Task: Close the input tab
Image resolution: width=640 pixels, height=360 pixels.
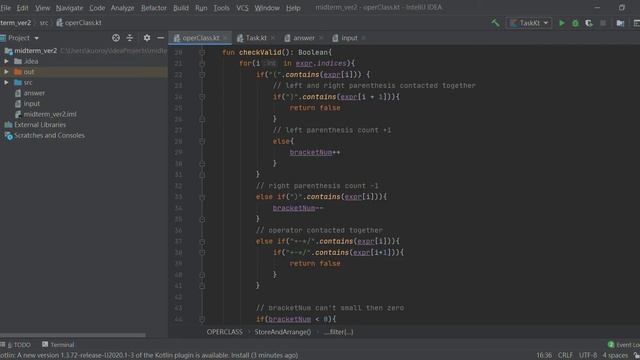Action: coord(364,38)
